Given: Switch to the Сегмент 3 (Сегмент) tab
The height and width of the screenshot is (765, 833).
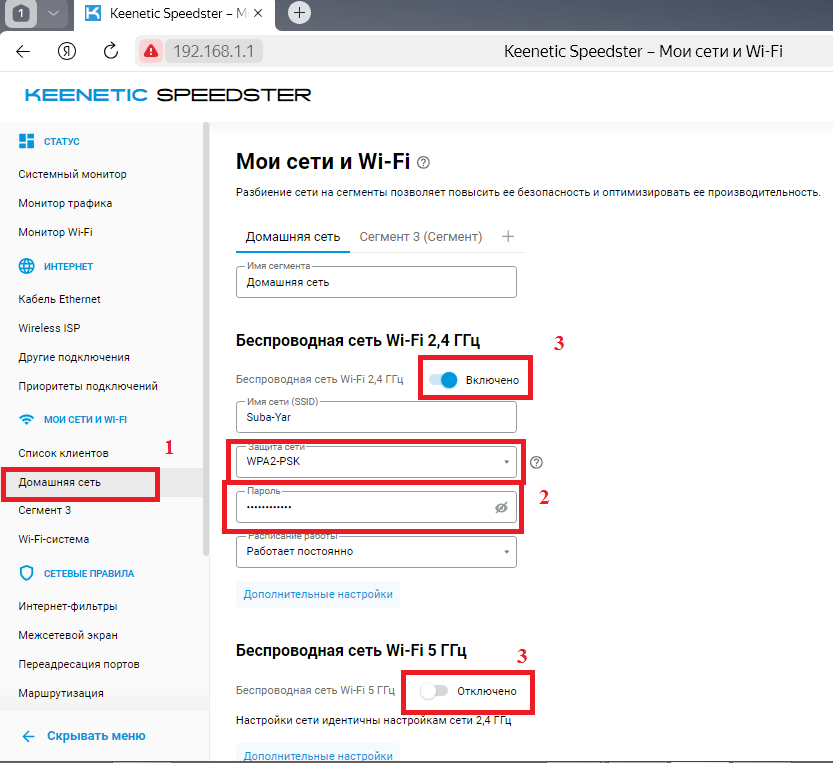Looking at the screenshot, I should pos(420,237).
